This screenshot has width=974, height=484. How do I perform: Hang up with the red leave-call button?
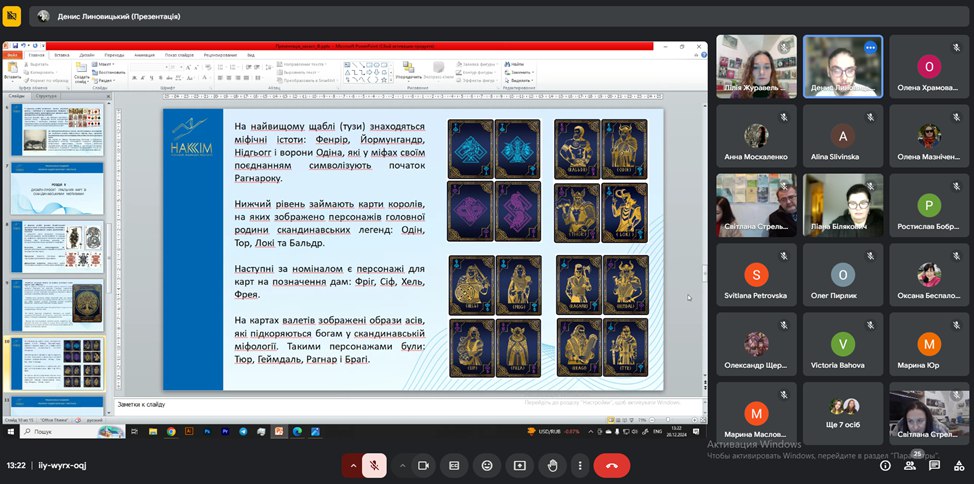tap(611, 465)
